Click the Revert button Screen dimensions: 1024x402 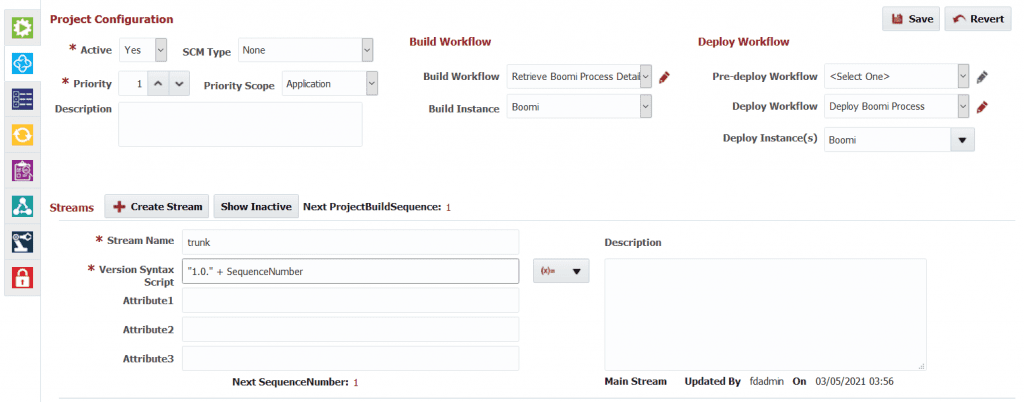[x=978, y=19]
